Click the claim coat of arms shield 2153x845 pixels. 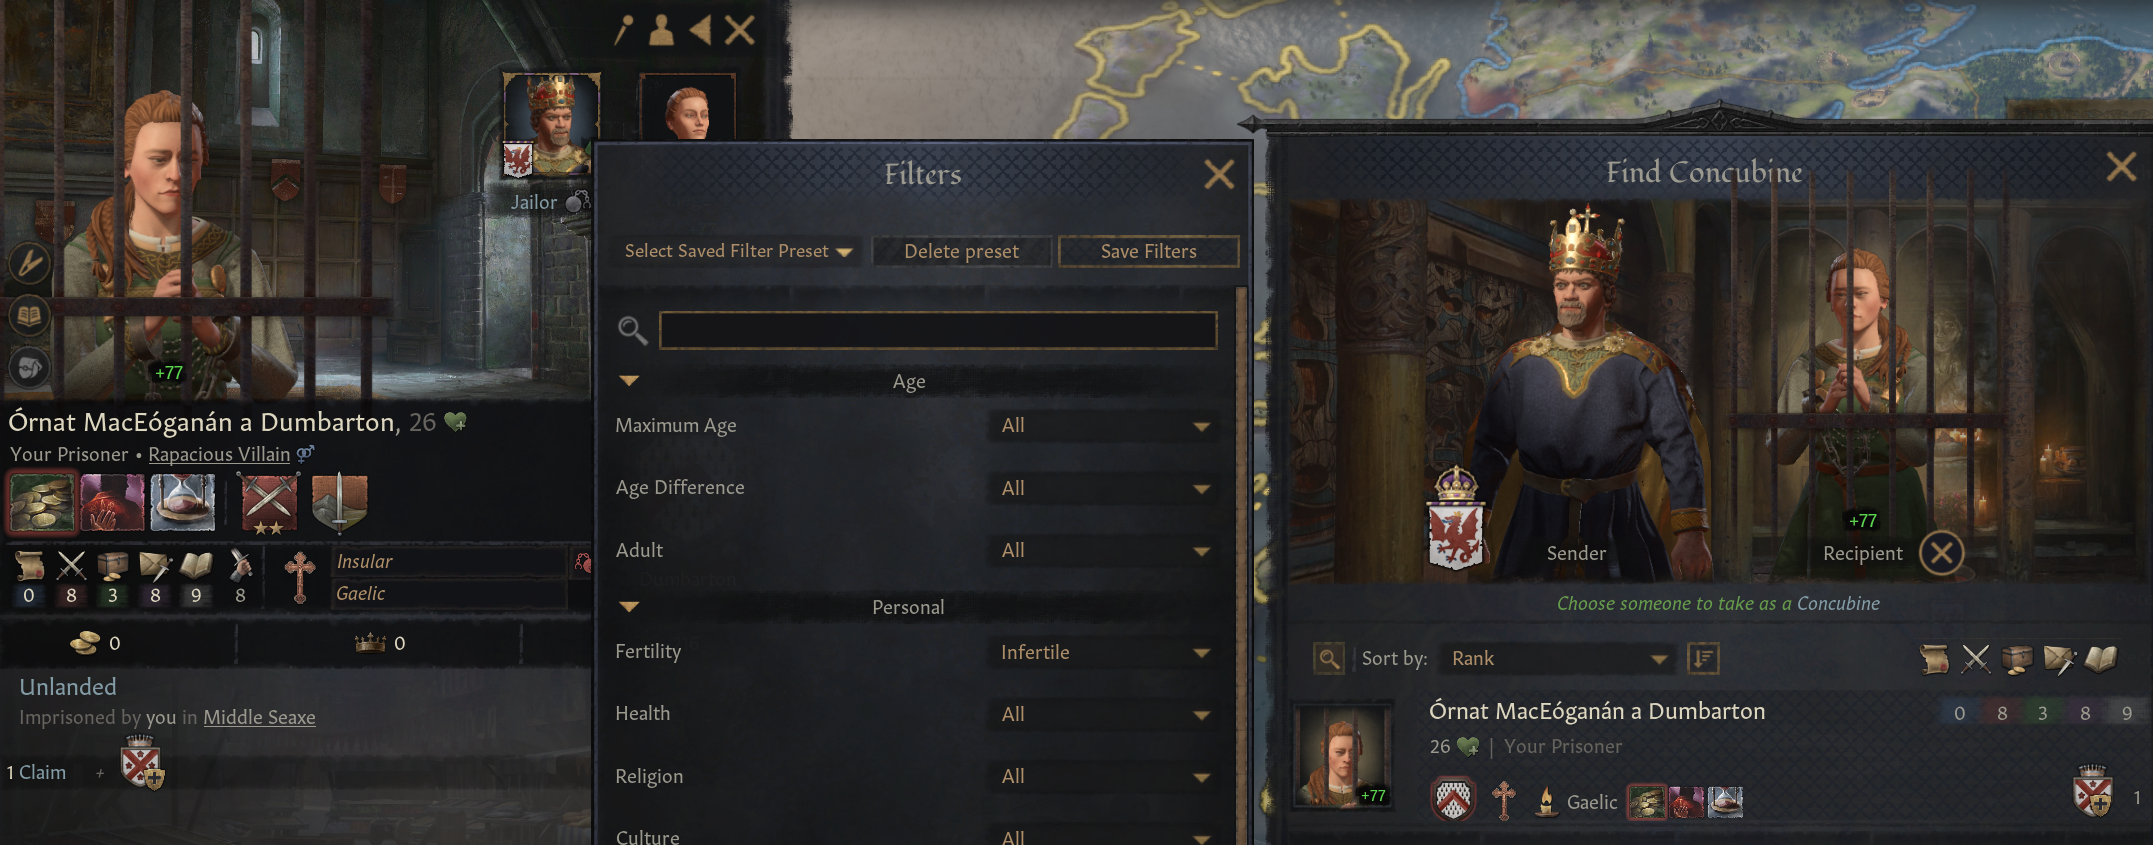point(141,765)
